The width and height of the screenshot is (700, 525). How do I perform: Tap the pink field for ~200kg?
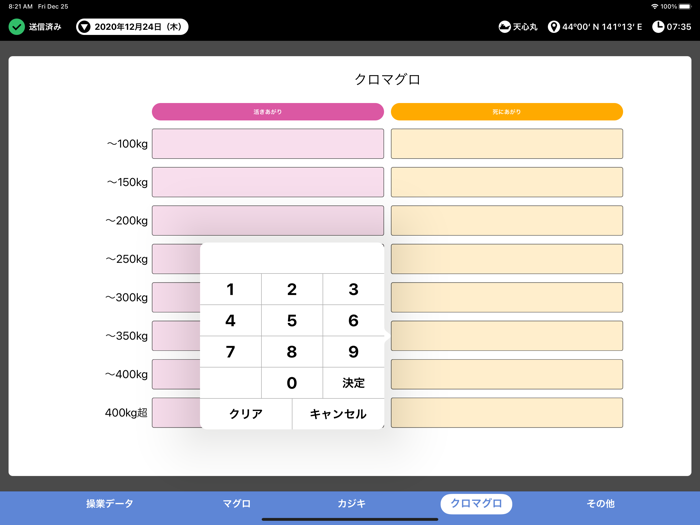point(268,221)
